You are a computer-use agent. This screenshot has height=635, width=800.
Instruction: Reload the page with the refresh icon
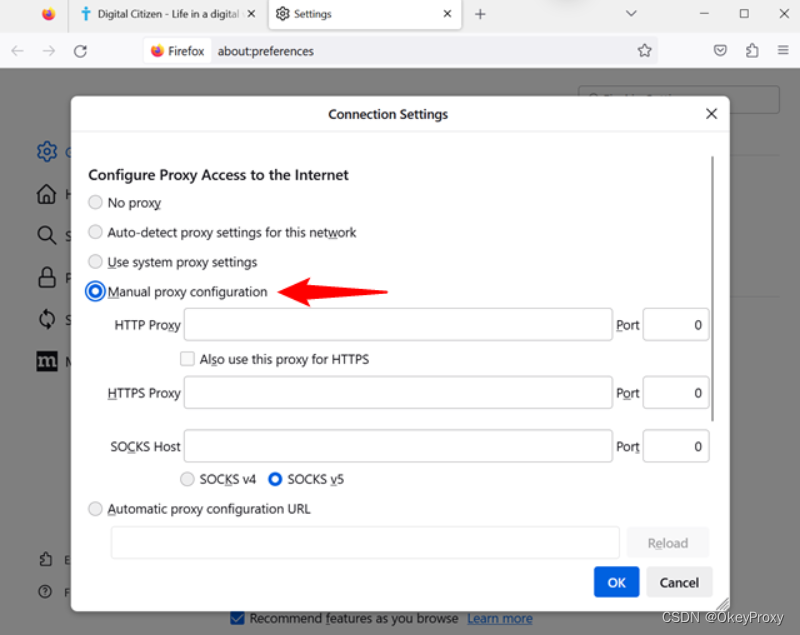(80, 49)
